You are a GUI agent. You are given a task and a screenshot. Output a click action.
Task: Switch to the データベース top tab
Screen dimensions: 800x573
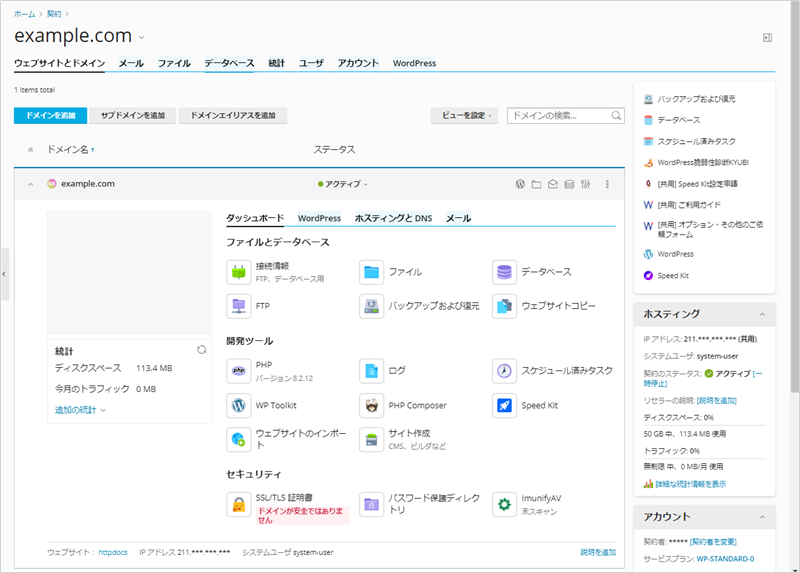(229, 63)
